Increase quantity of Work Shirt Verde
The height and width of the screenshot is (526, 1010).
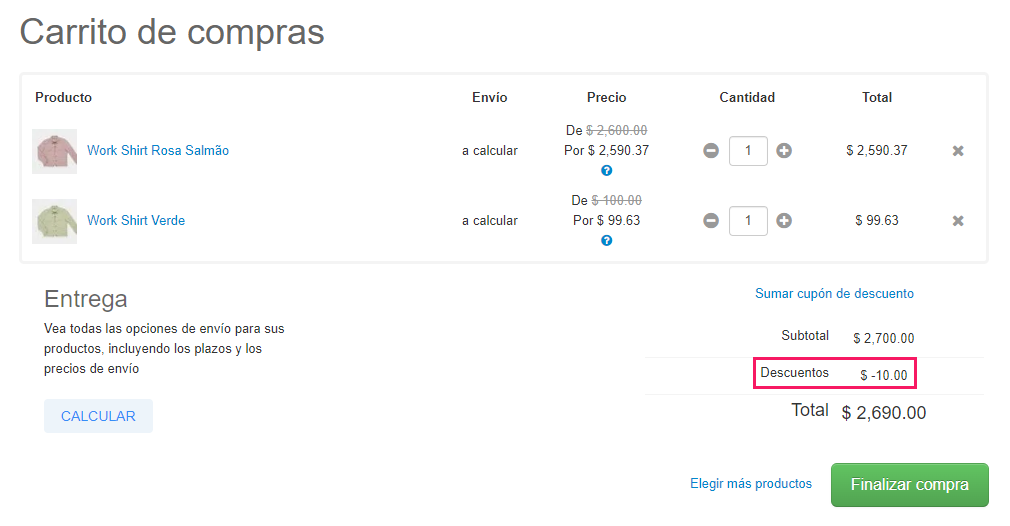click(x=784, y=221)
